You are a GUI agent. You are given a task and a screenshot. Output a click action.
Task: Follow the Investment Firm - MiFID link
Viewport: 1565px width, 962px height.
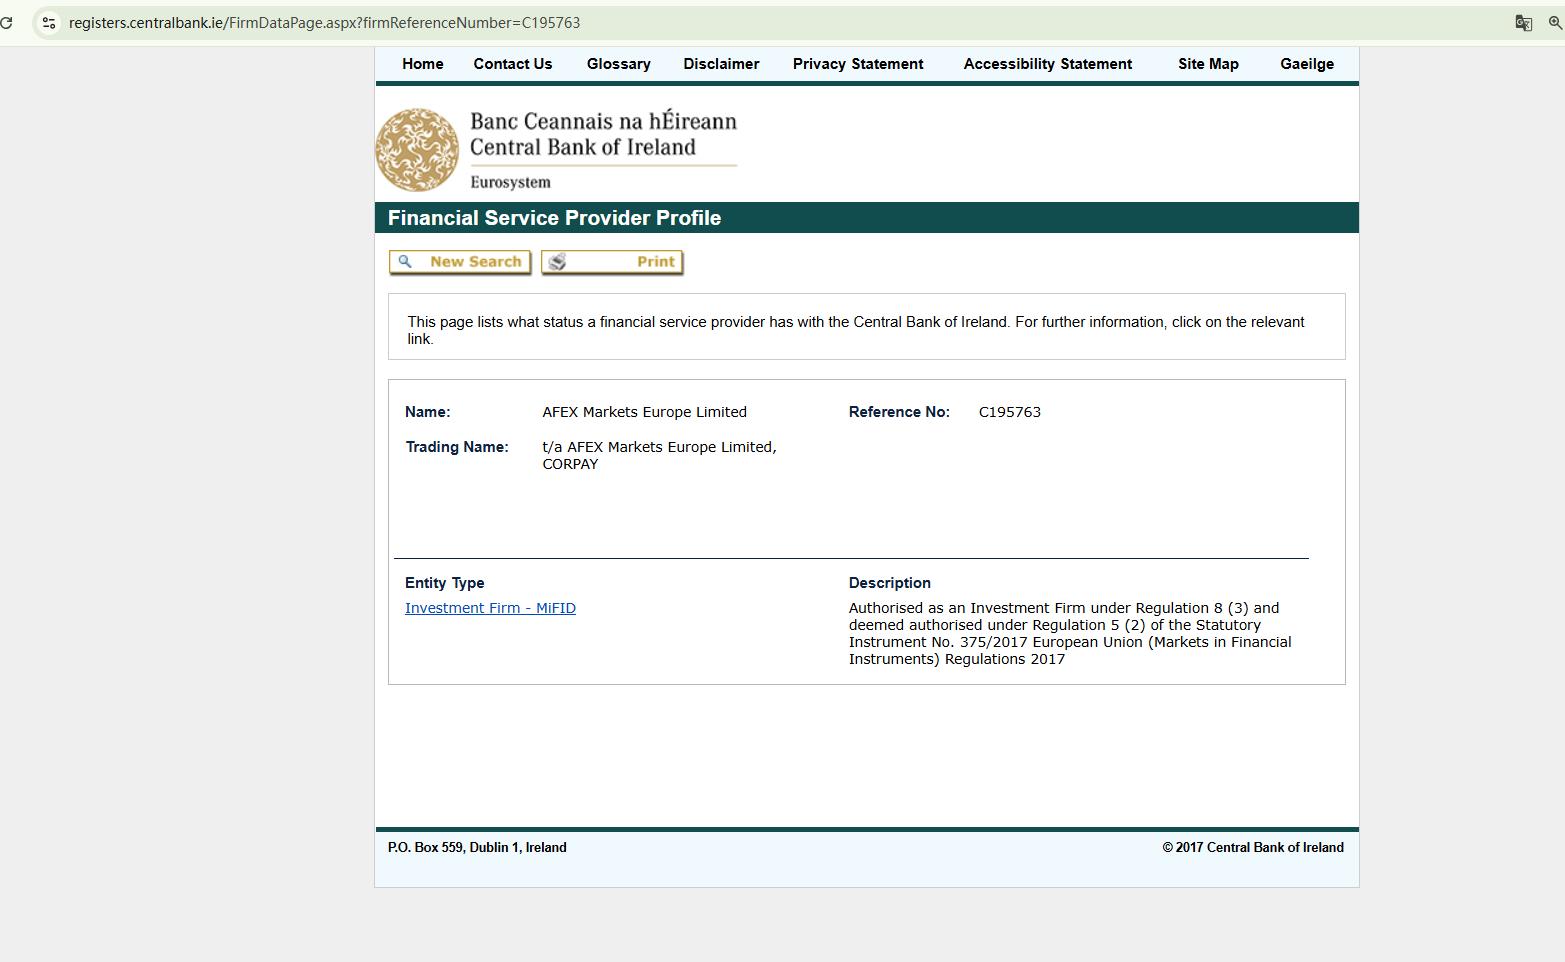point(490,608)
